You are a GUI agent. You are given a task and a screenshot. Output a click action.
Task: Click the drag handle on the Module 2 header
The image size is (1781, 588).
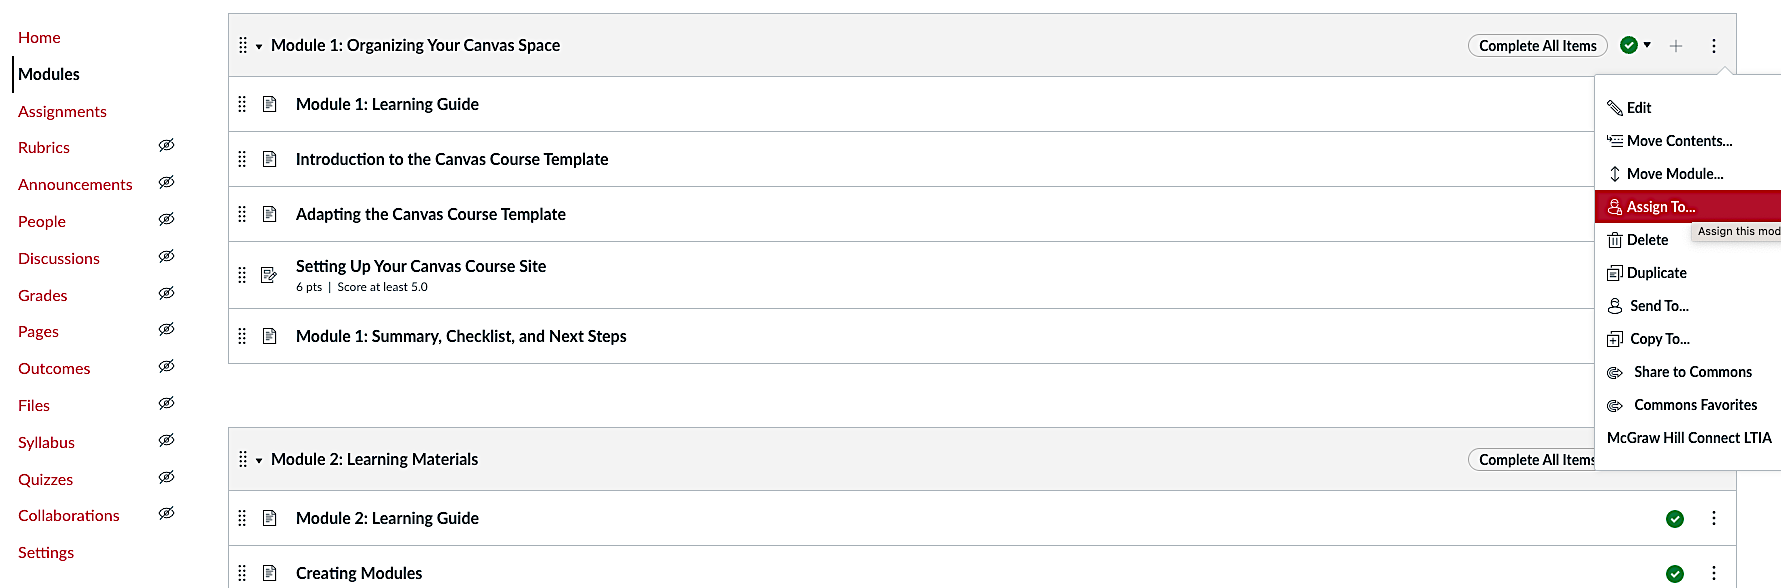242,459
